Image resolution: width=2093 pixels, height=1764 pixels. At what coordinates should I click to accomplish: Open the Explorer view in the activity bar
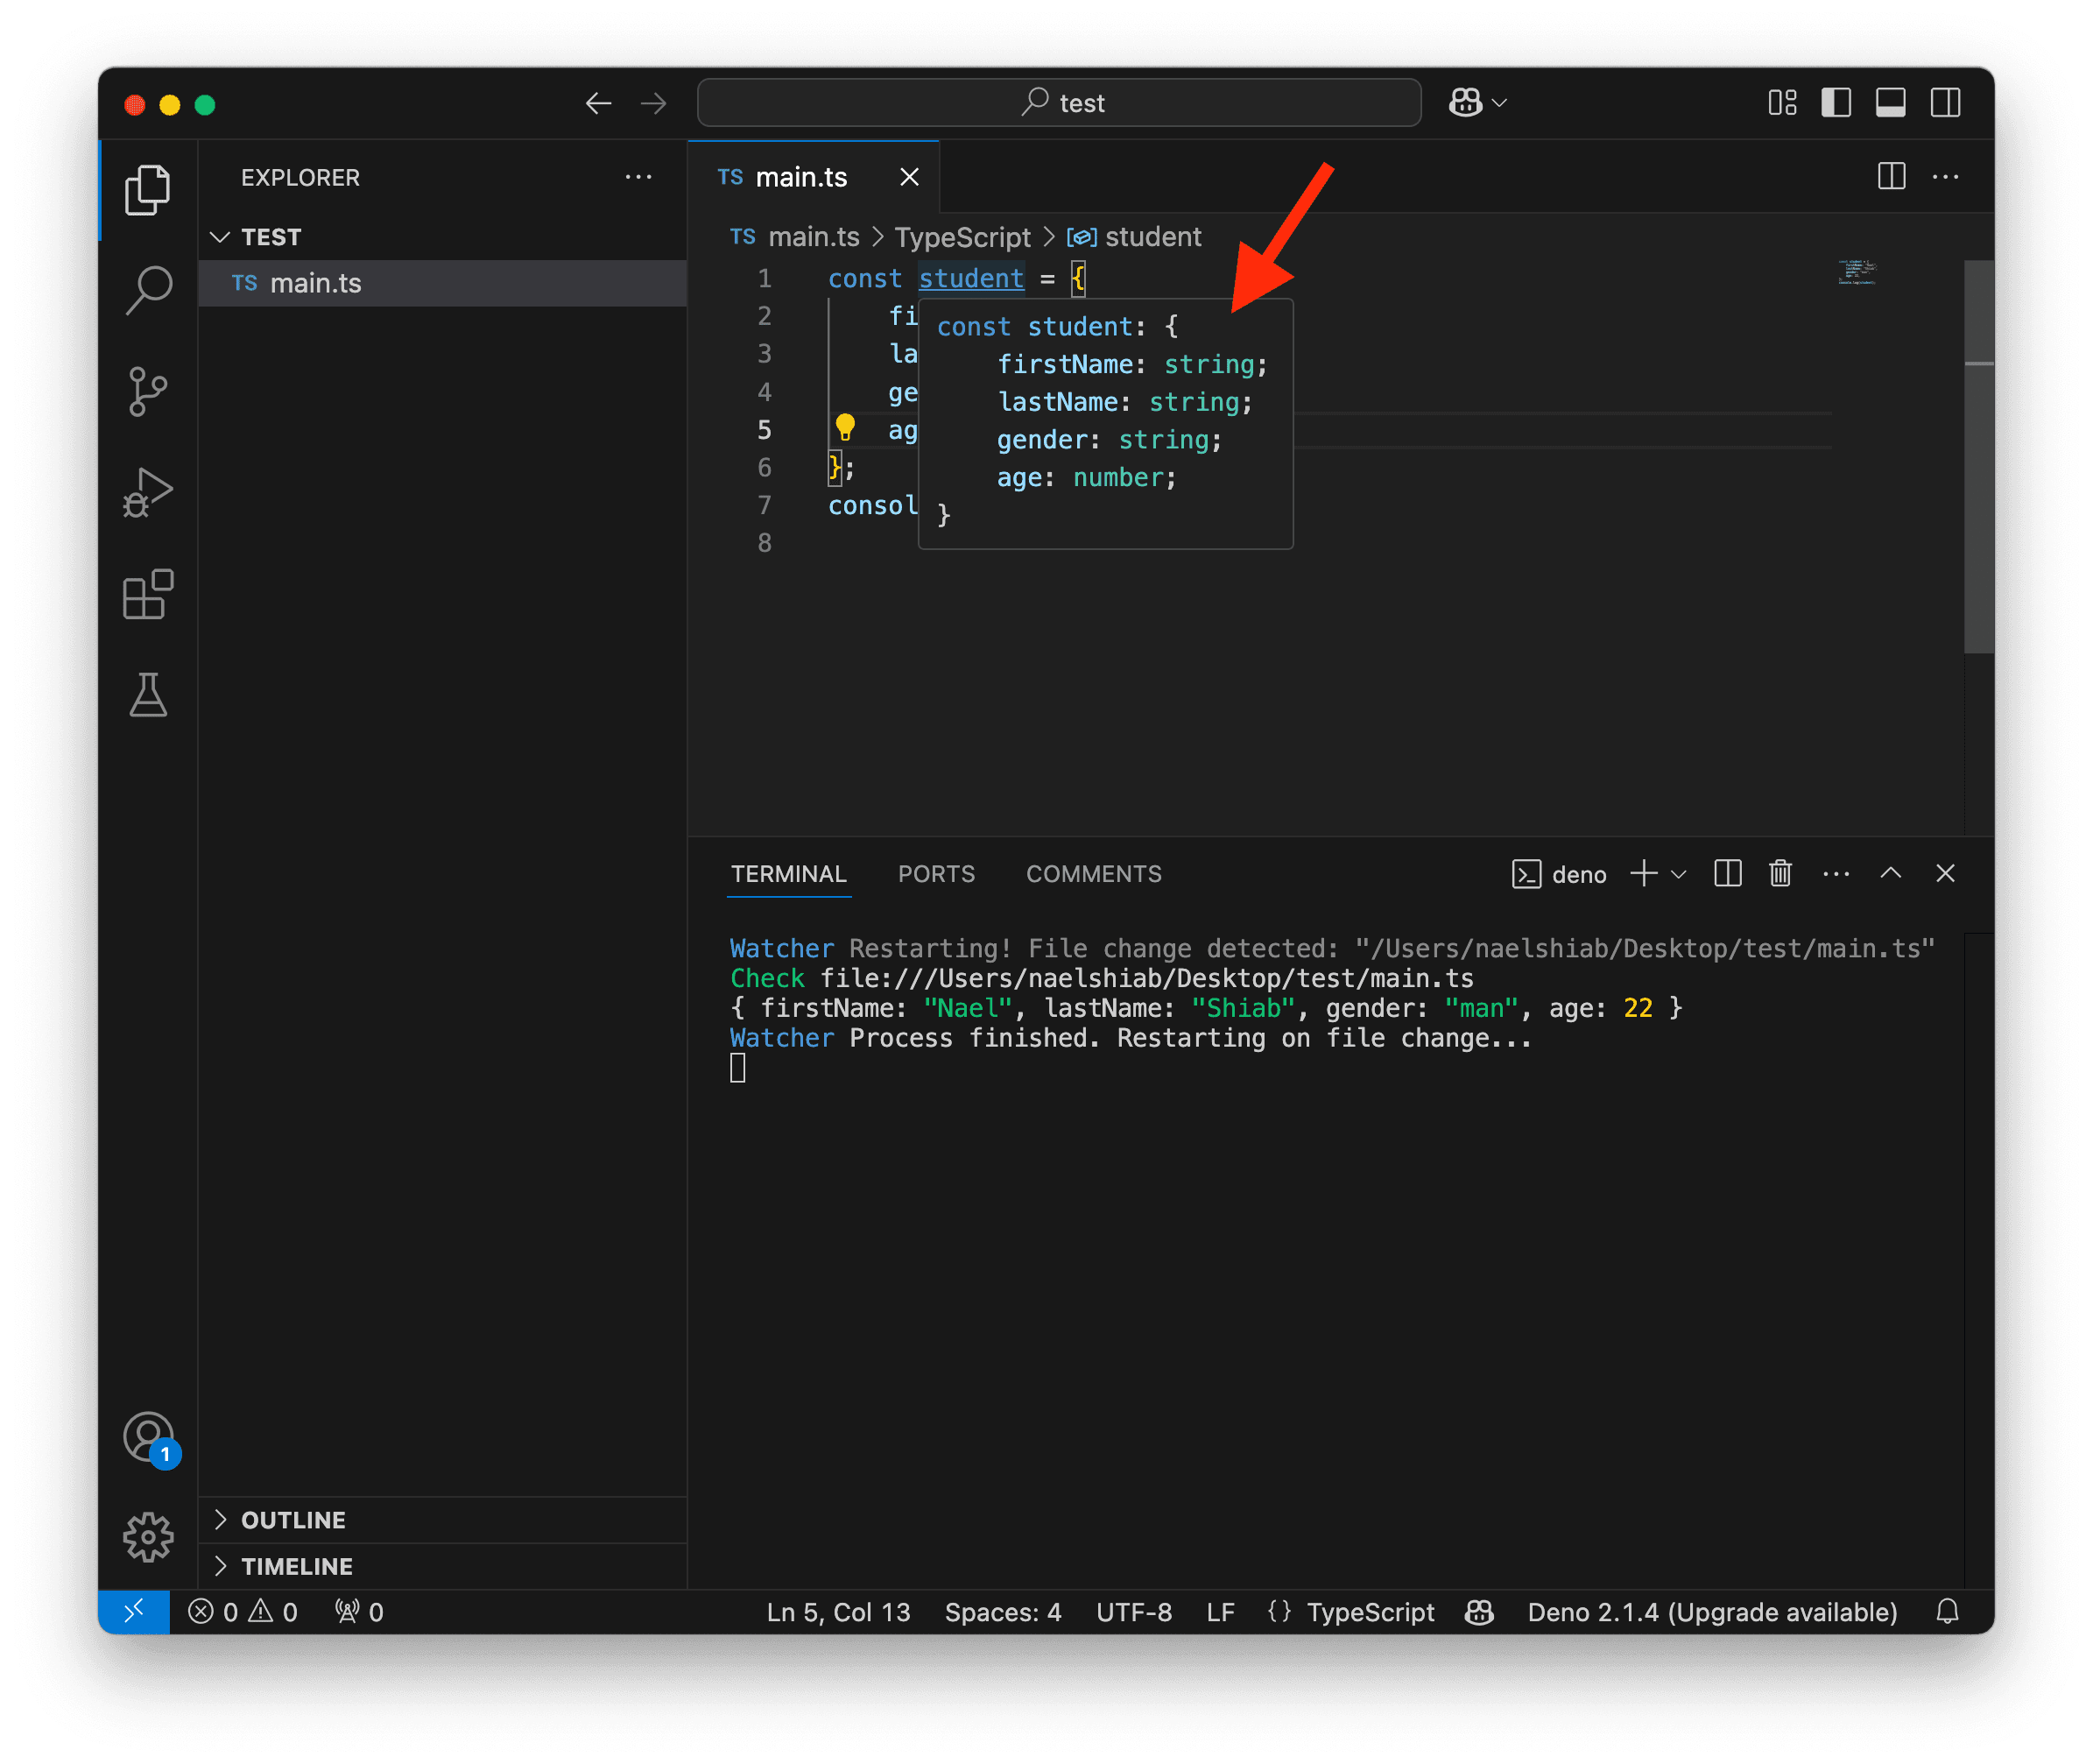click(148, 189)
